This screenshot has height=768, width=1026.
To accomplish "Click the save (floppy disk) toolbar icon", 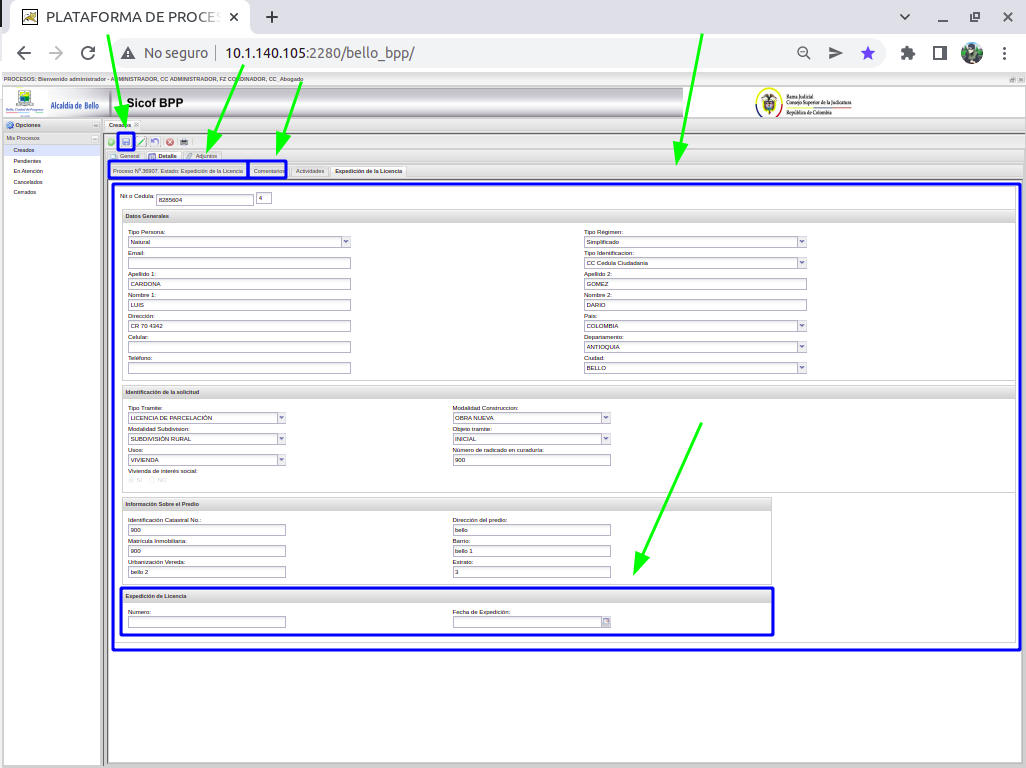I will point(126,142).
